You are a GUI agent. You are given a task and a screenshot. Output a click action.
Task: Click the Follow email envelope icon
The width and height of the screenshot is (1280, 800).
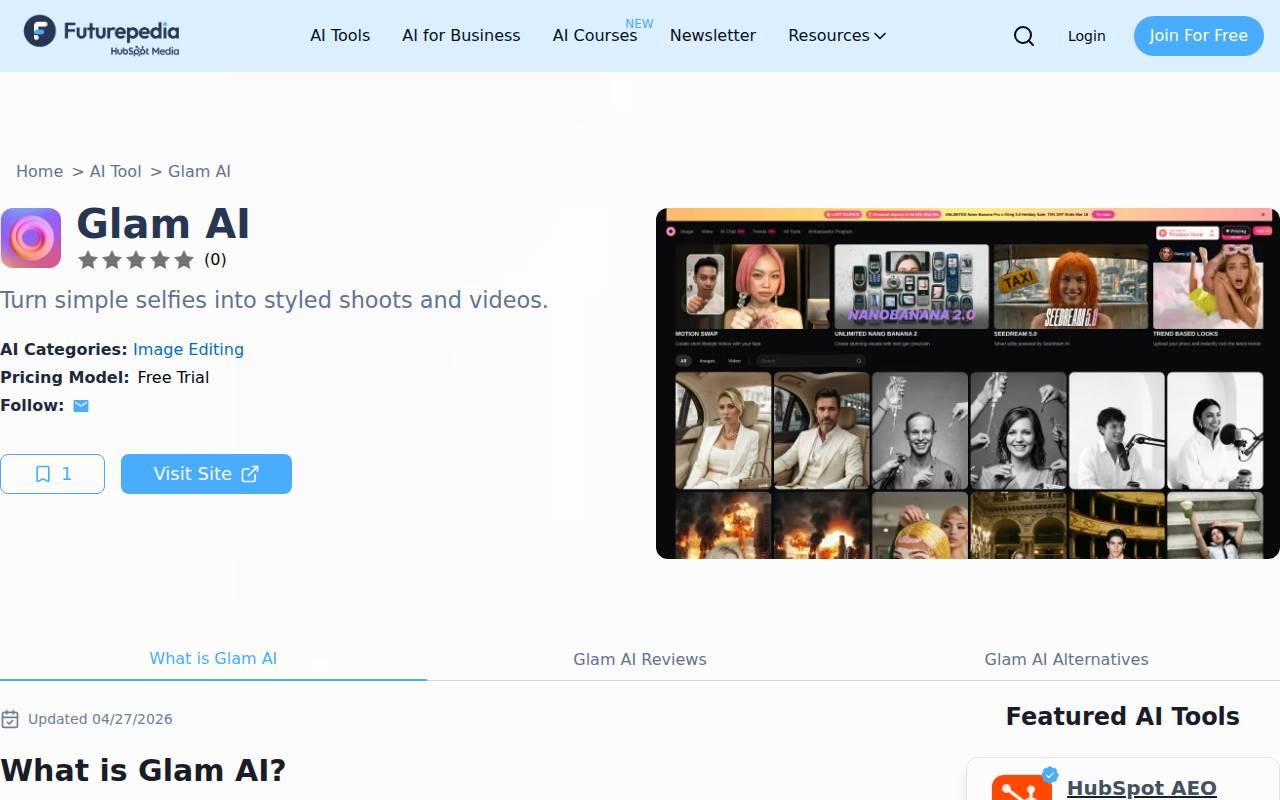pos(81,405)
